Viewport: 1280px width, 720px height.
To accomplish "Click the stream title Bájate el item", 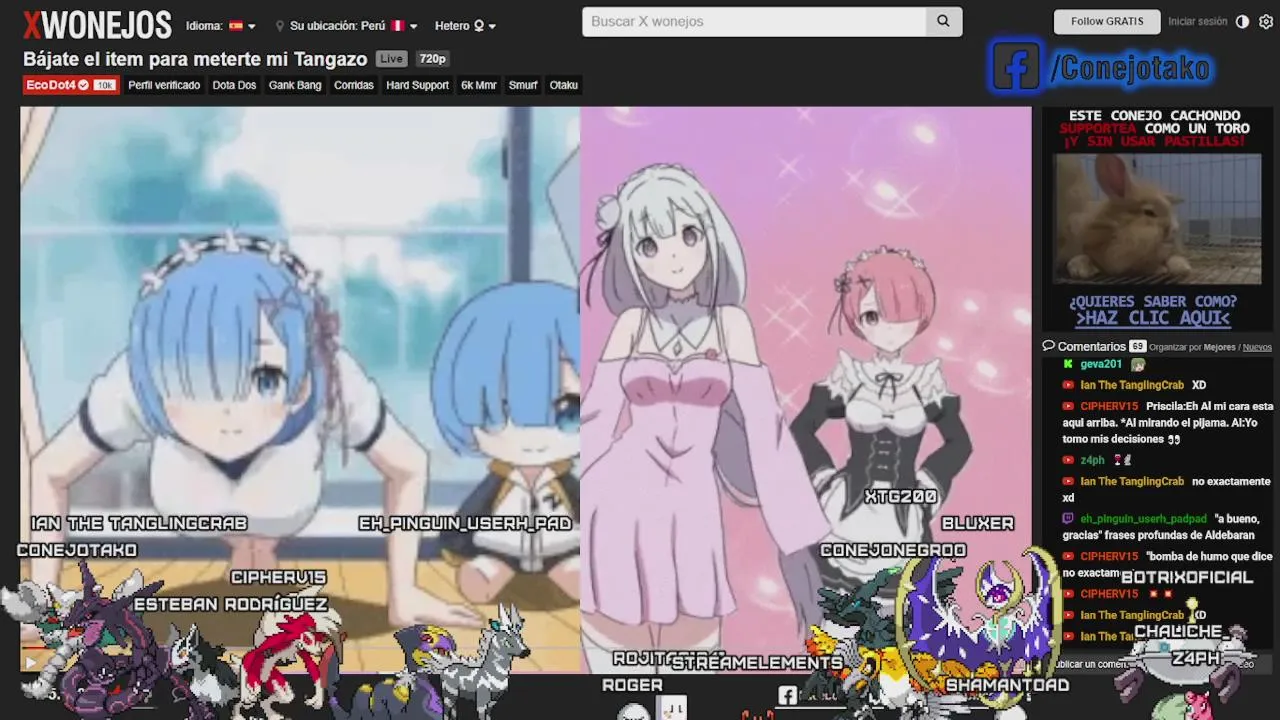I will (x=195, y=59).
